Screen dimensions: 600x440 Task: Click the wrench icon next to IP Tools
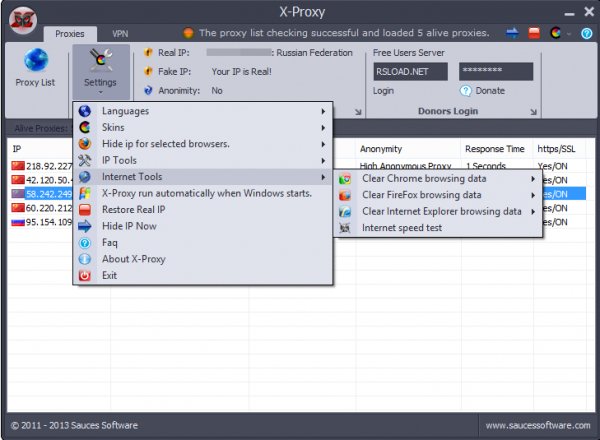pos(85,160)
